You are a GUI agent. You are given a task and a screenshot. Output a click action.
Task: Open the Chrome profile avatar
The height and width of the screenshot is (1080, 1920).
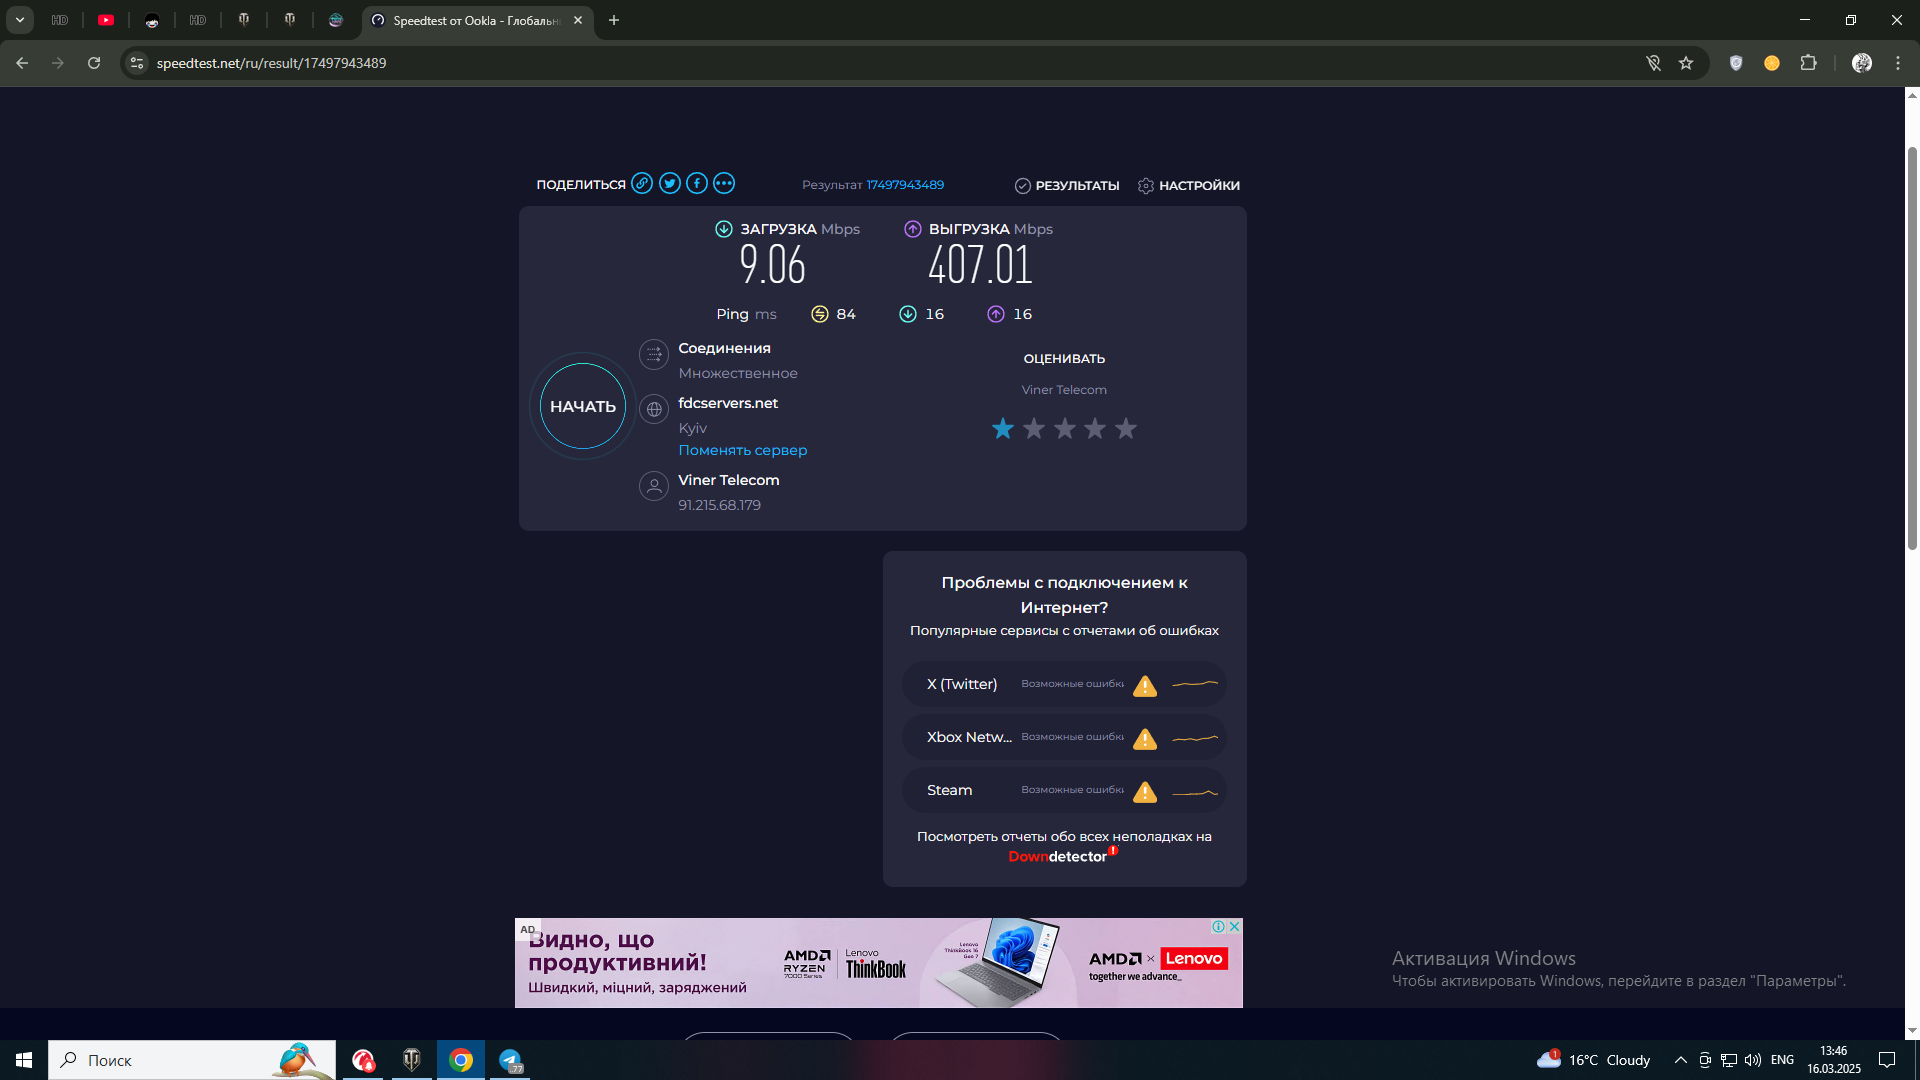coord(1862,63)
